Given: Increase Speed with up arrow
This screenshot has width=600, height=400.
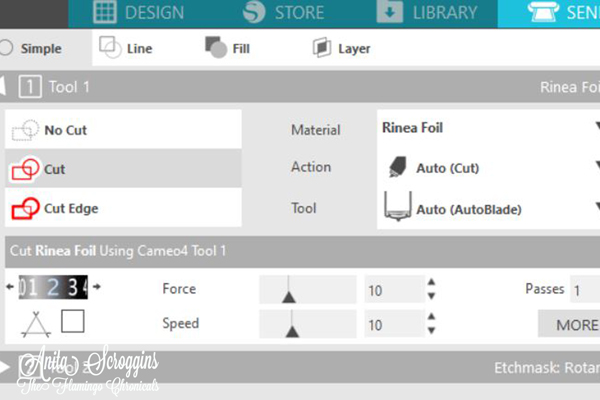Looking at the screenshot, I should pos(431,316).
